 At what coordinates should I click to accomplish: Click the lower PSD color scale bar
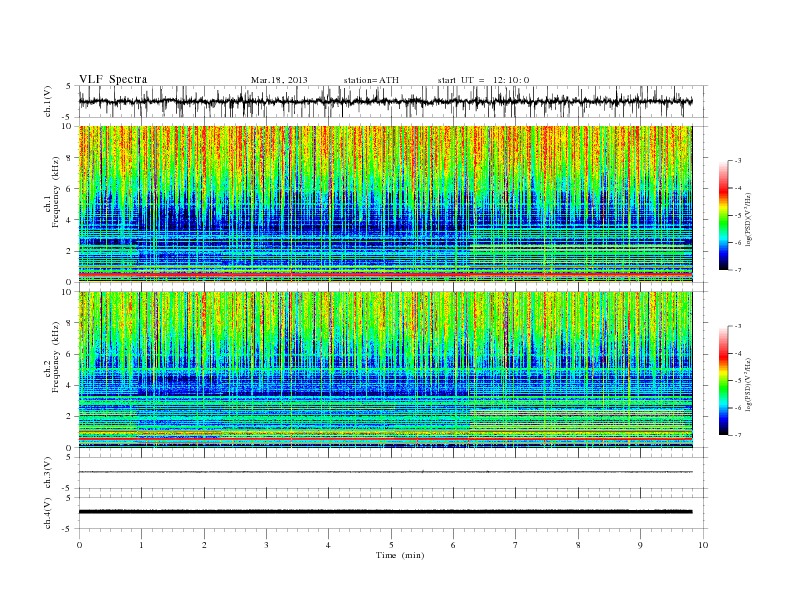tap(723, 380)
